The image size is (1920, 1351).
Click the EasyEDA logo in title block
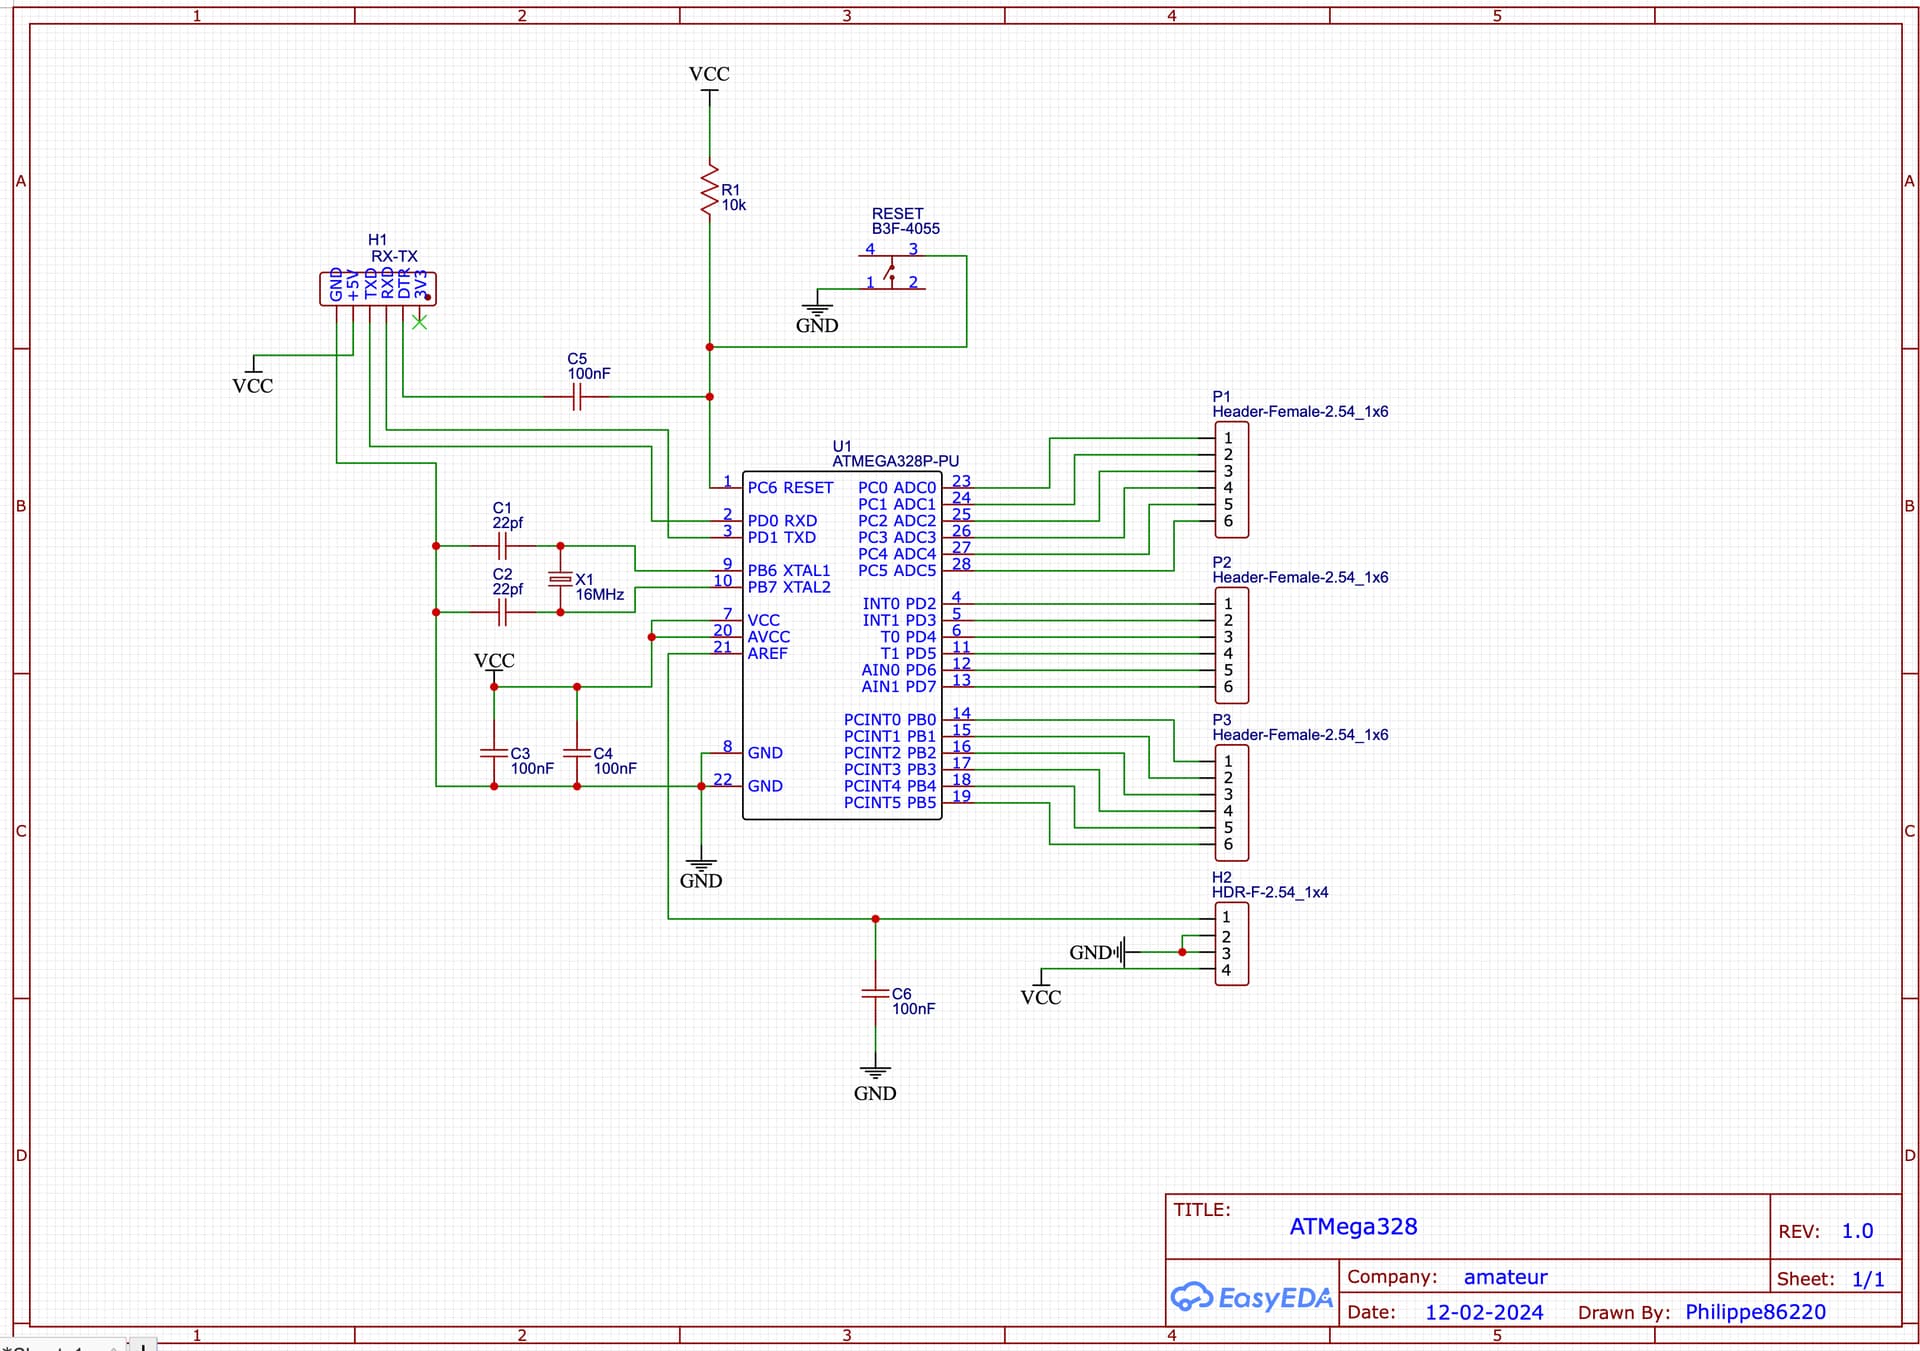pos(1251,1297)
